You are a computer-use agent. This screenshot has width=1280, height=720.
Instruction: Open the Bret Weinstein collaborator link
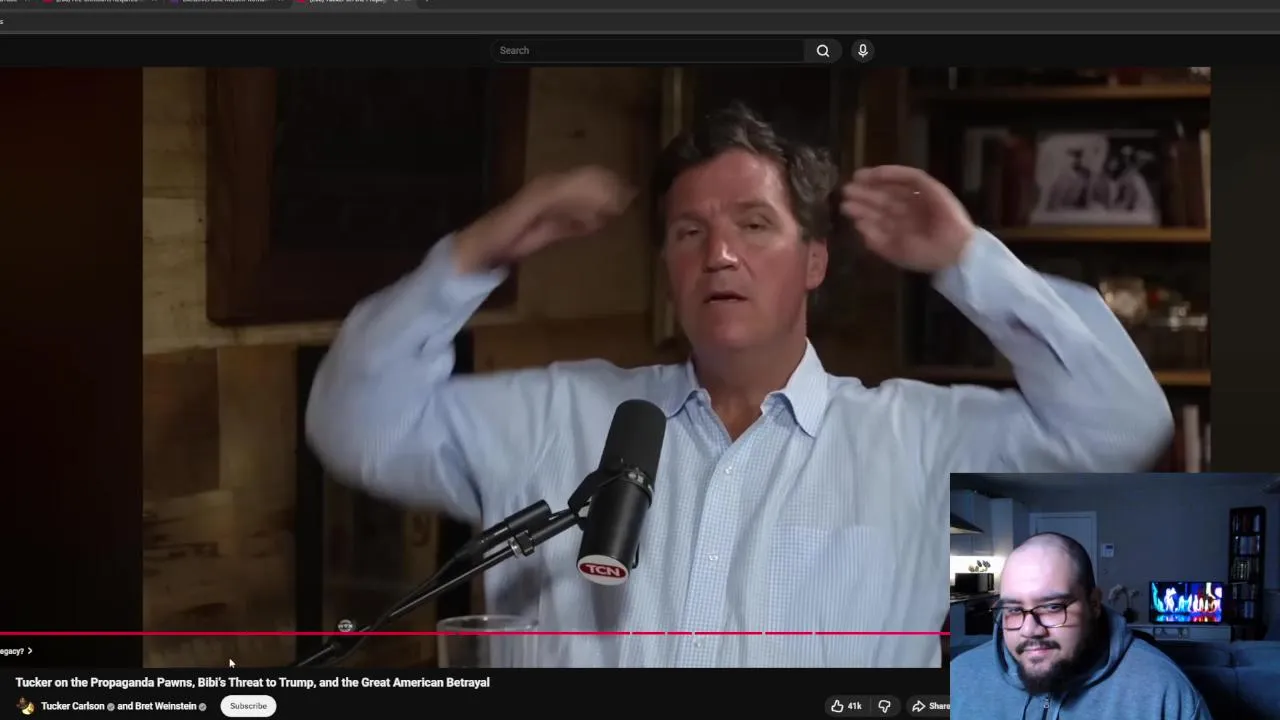click(x=164, y=706)
